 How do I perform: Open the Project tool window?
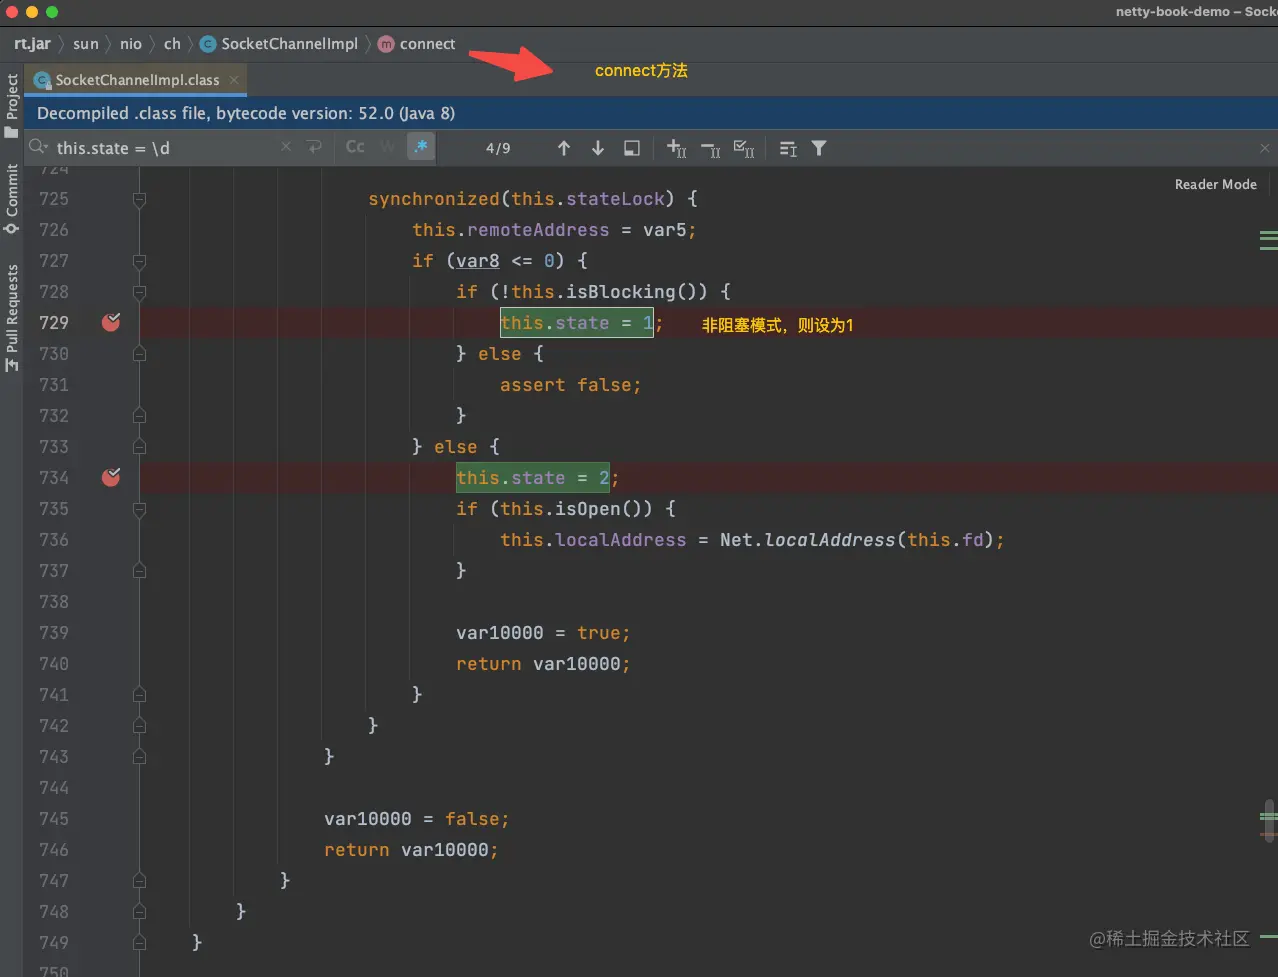coord(12,106)
